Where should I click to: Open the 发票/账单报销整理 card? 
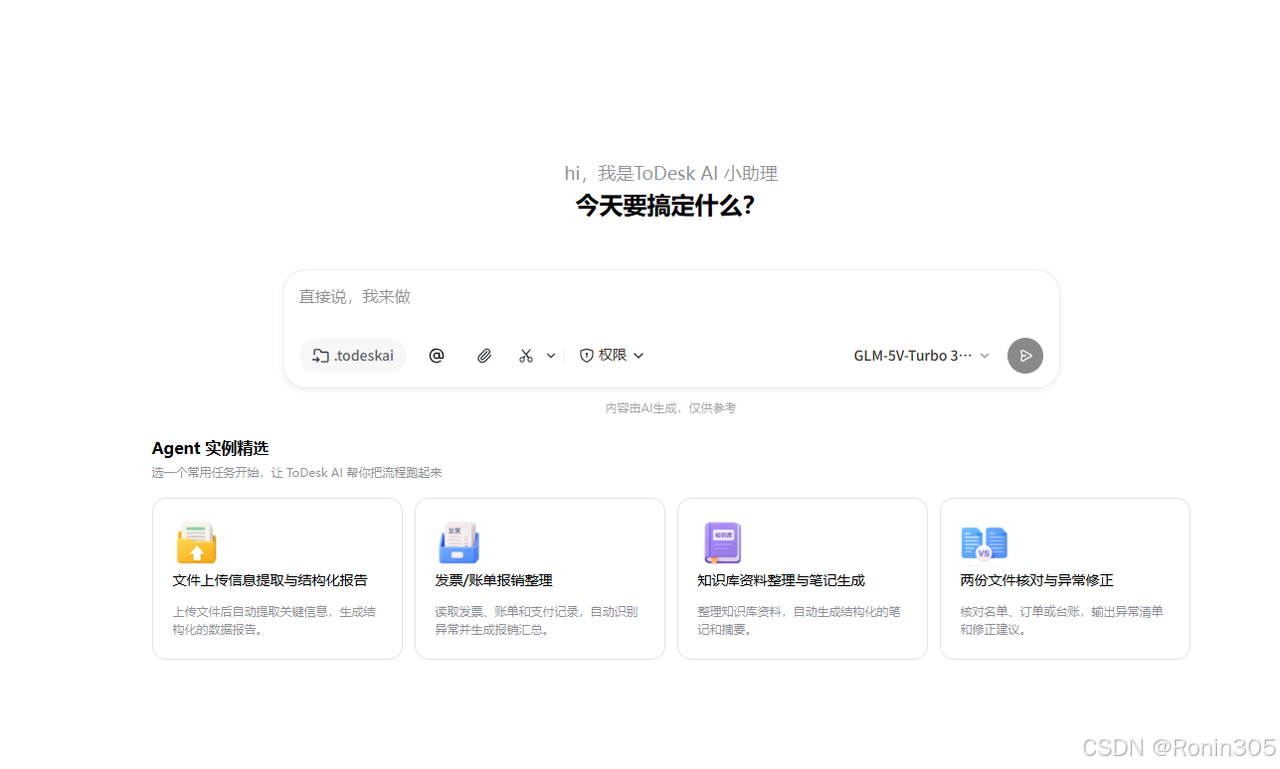point(540,579)
